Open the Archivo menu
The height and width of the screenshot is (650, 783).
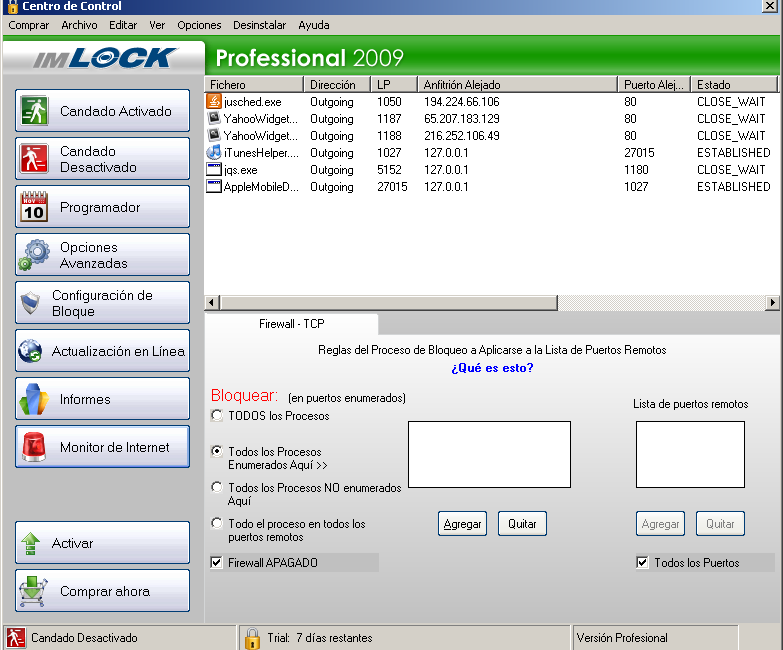click(79, 25)
